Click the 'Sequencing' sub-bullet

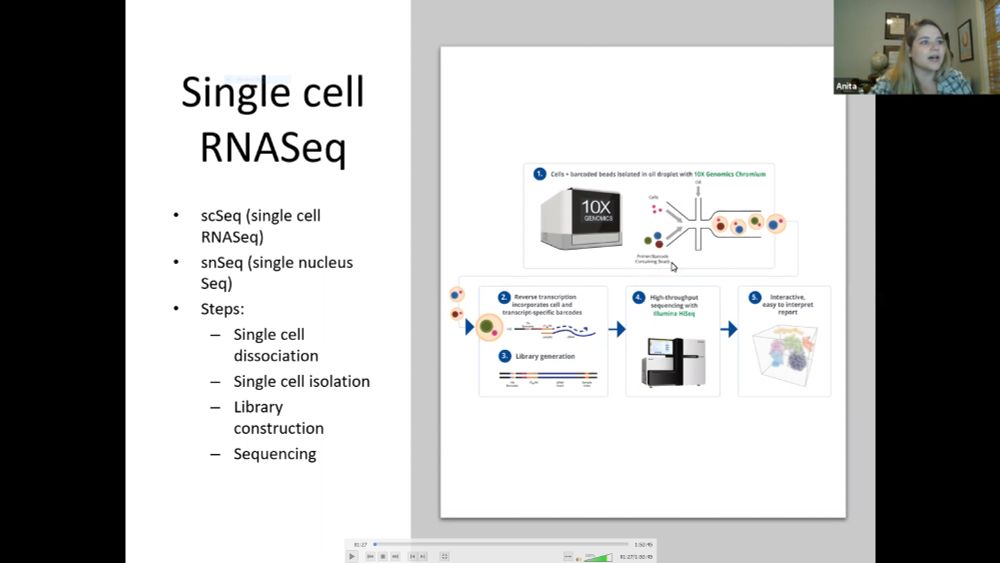(275, 454)
